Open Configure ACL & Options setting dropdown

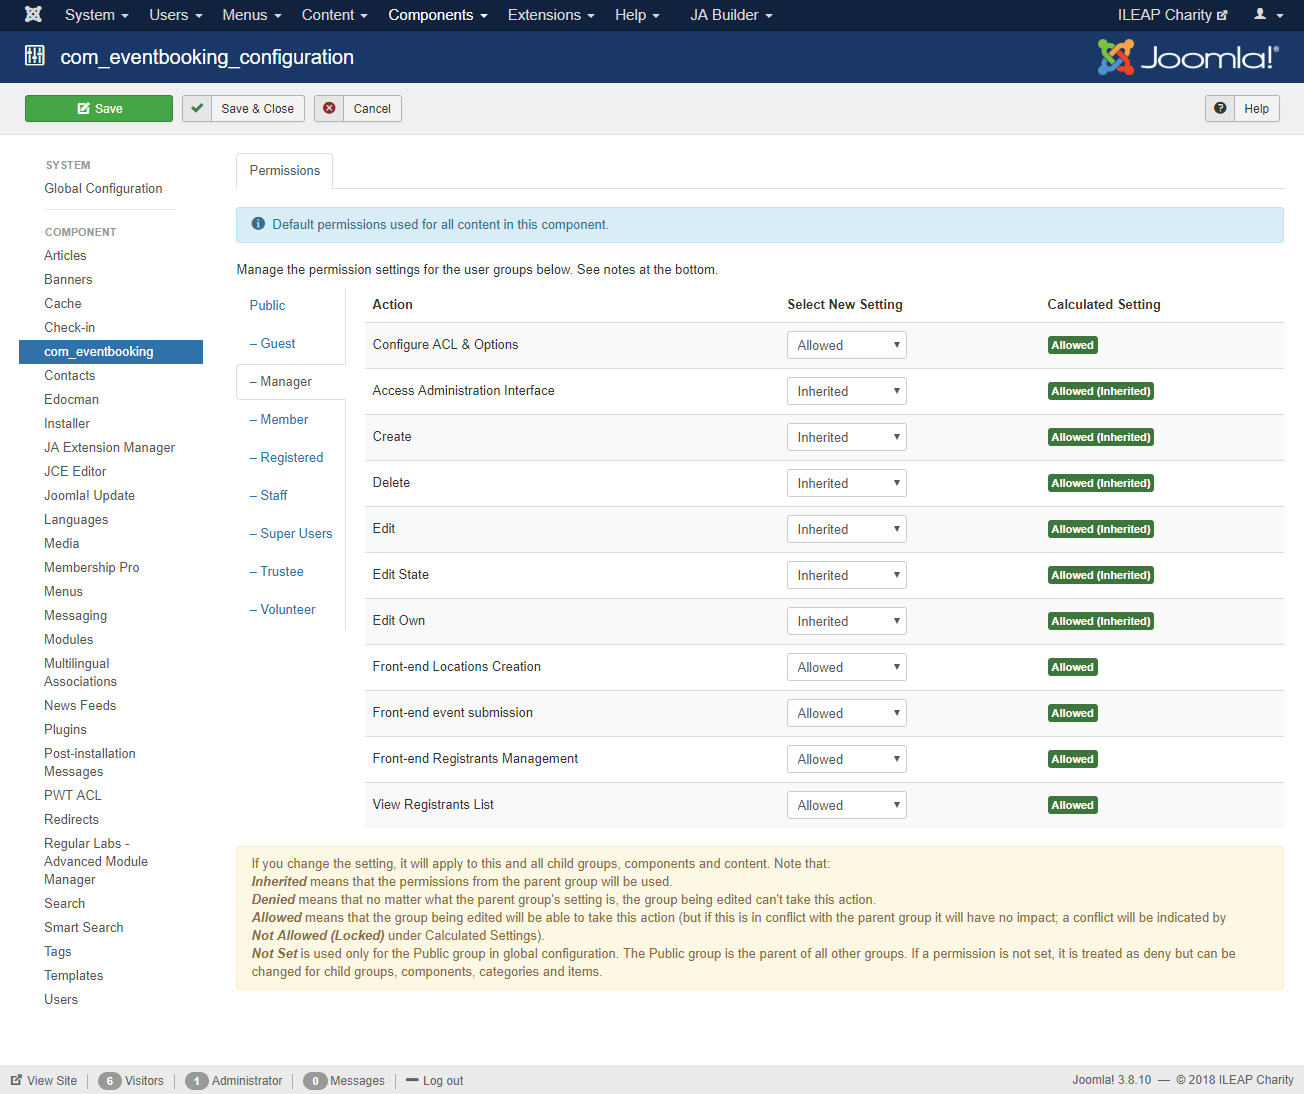point(846,345)
